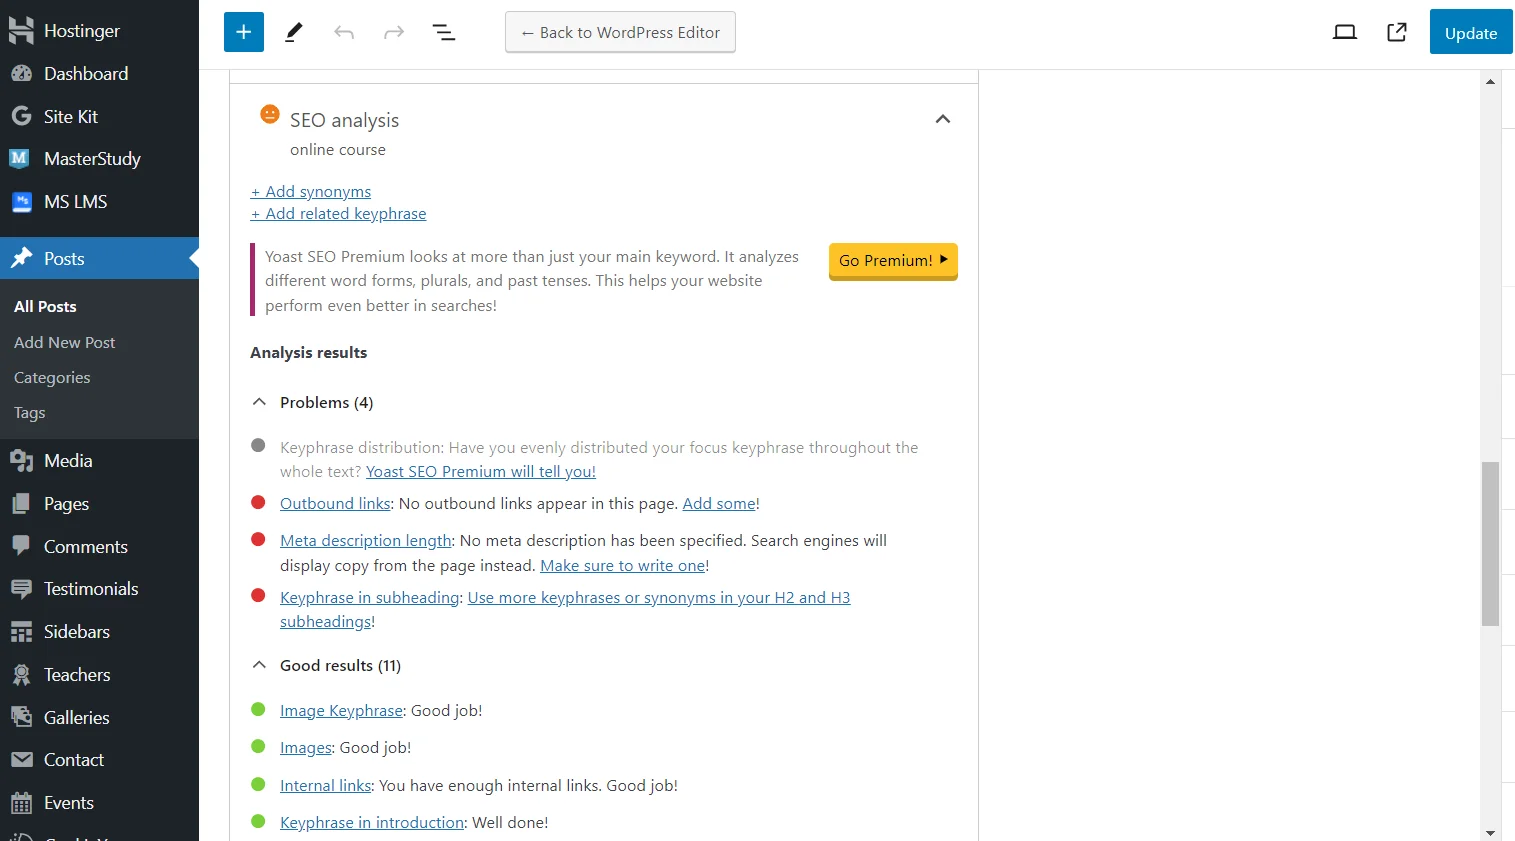
Task: Click the block inserter plus button
Action: [244, 32]
